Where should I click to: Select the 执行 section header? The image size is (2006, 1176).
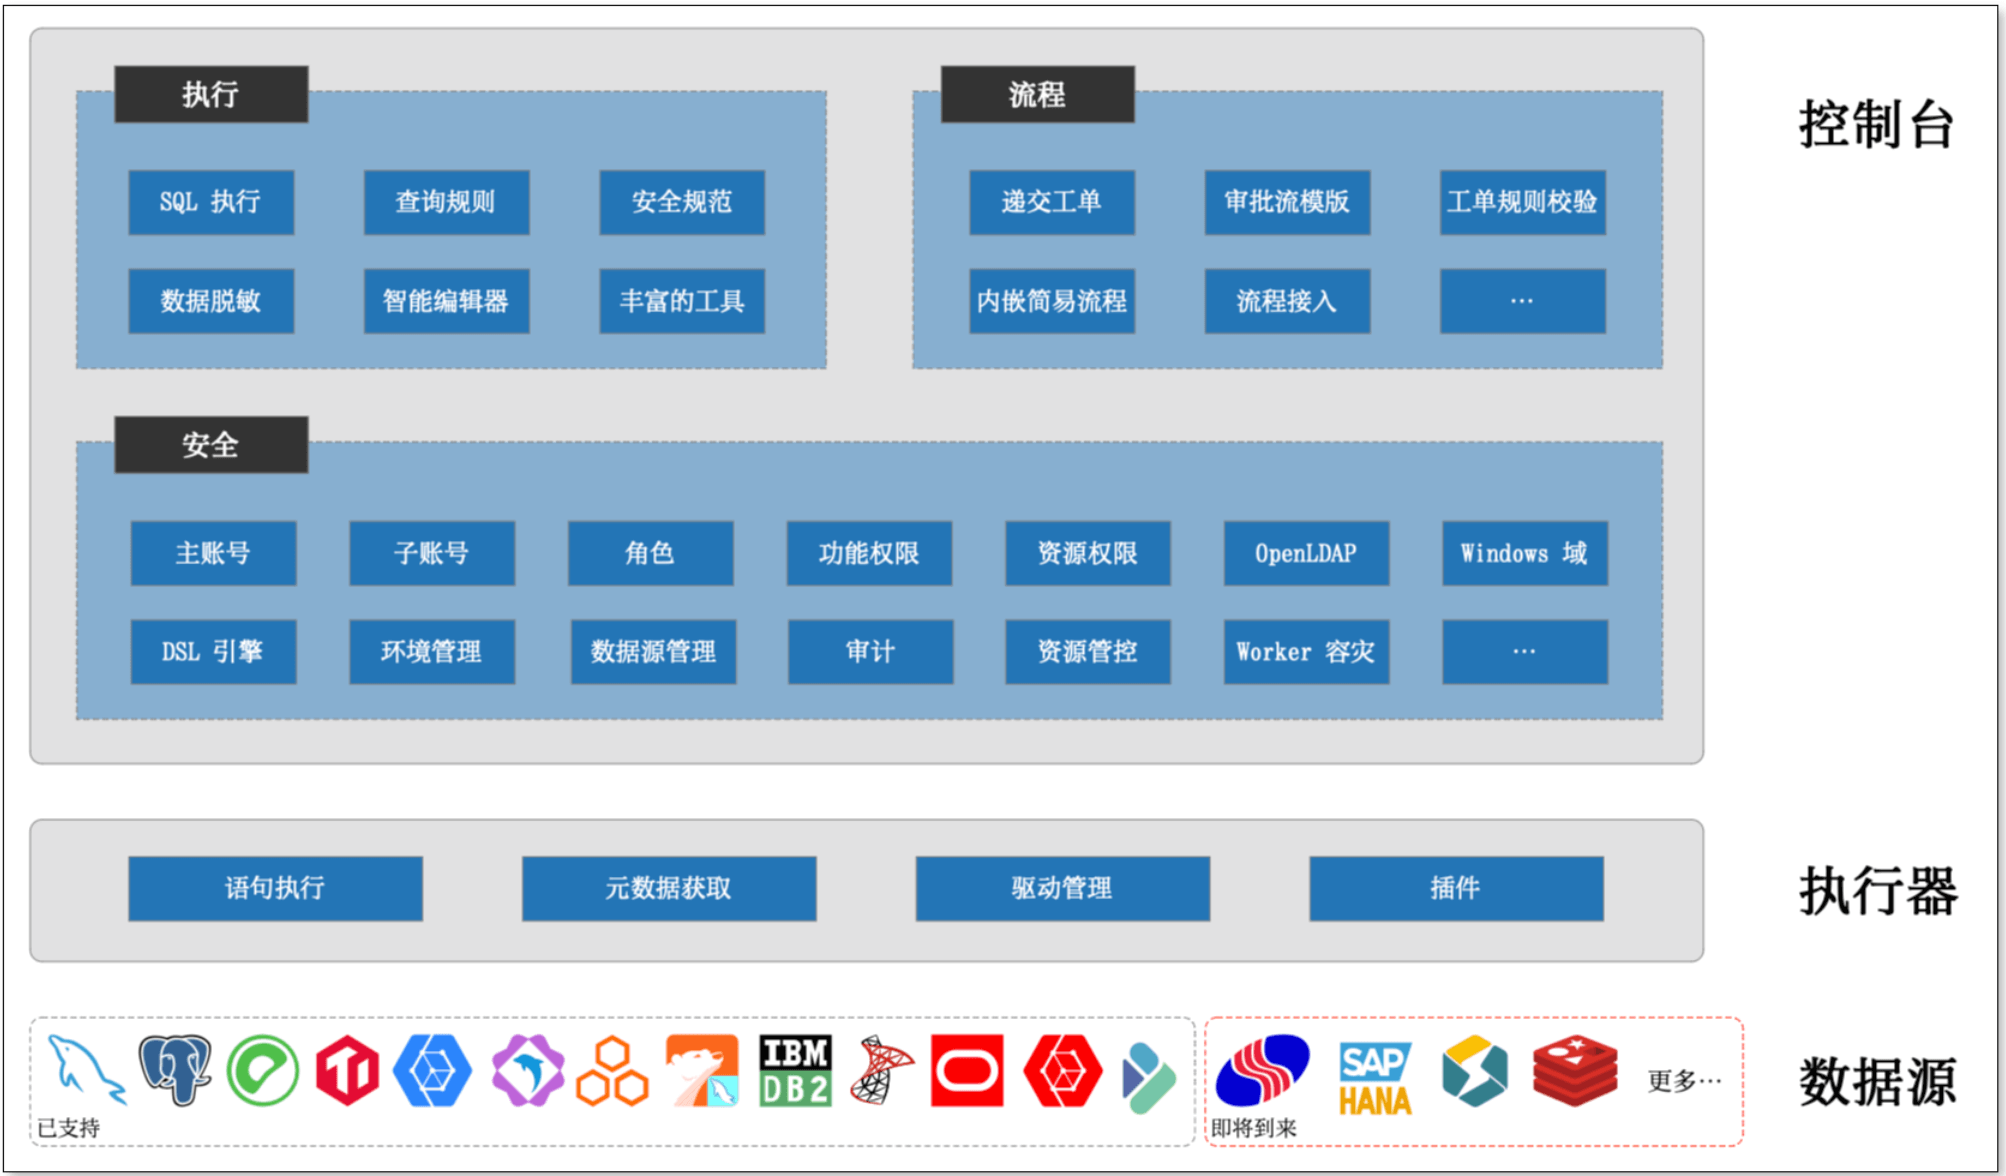click(x=211, y=94)
